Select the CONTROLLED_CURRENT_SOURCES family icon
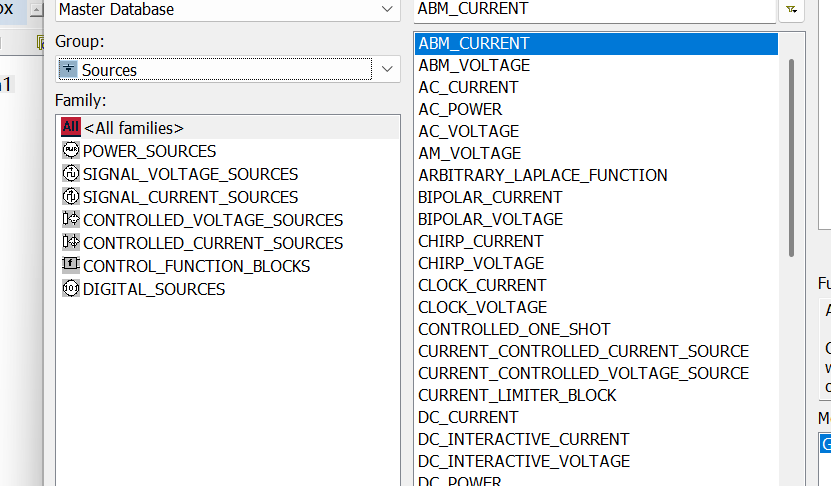 (x=70, y=243)
